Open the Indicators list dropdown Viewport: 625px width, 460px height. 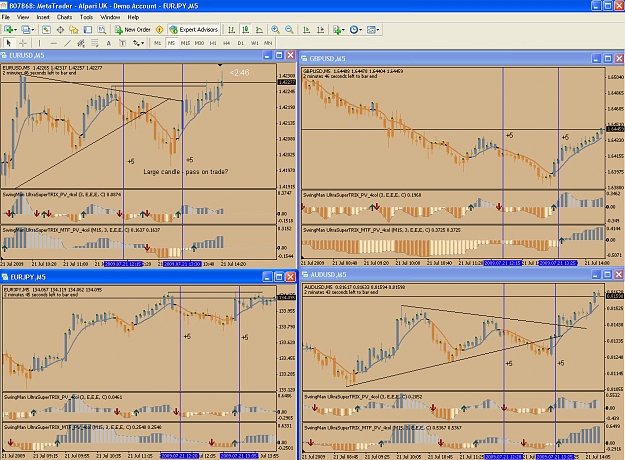(342, 29)
